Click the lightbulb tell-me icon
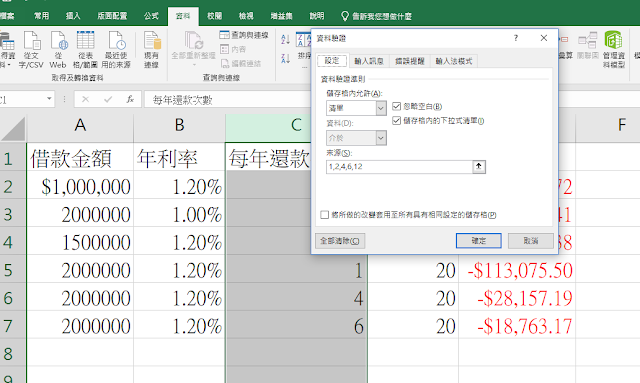Screen dimensions: 640x383 tap(345, 16)
